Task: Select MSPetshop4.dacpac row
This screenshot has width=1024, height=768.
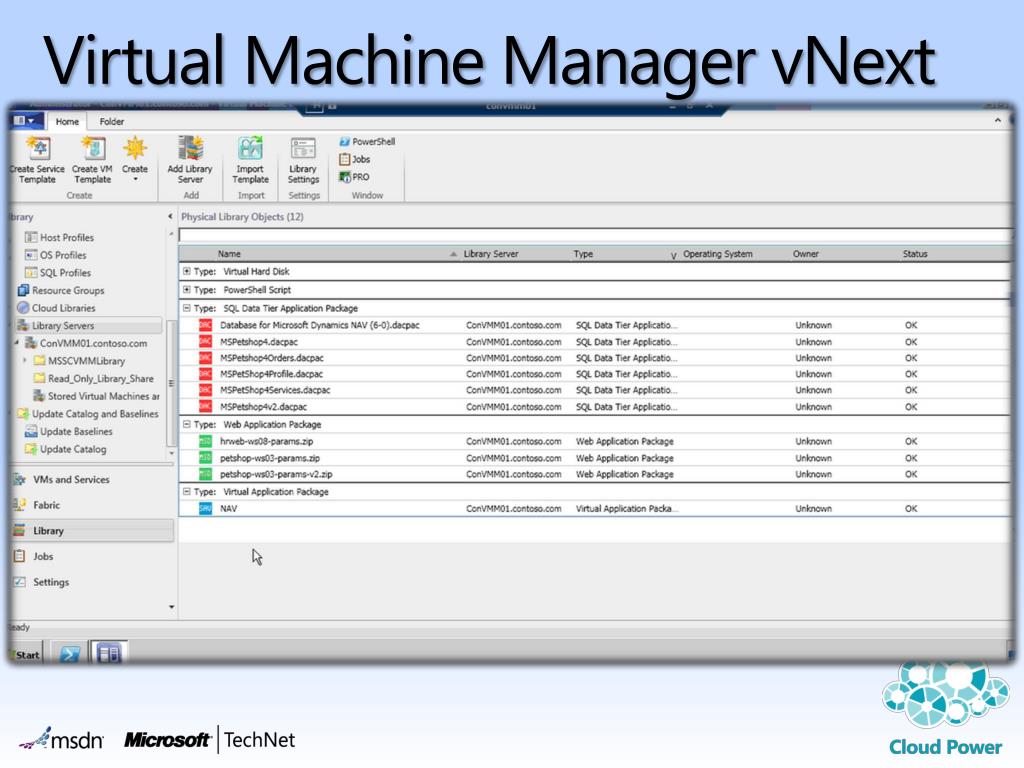Action: [x=594, y=342]
